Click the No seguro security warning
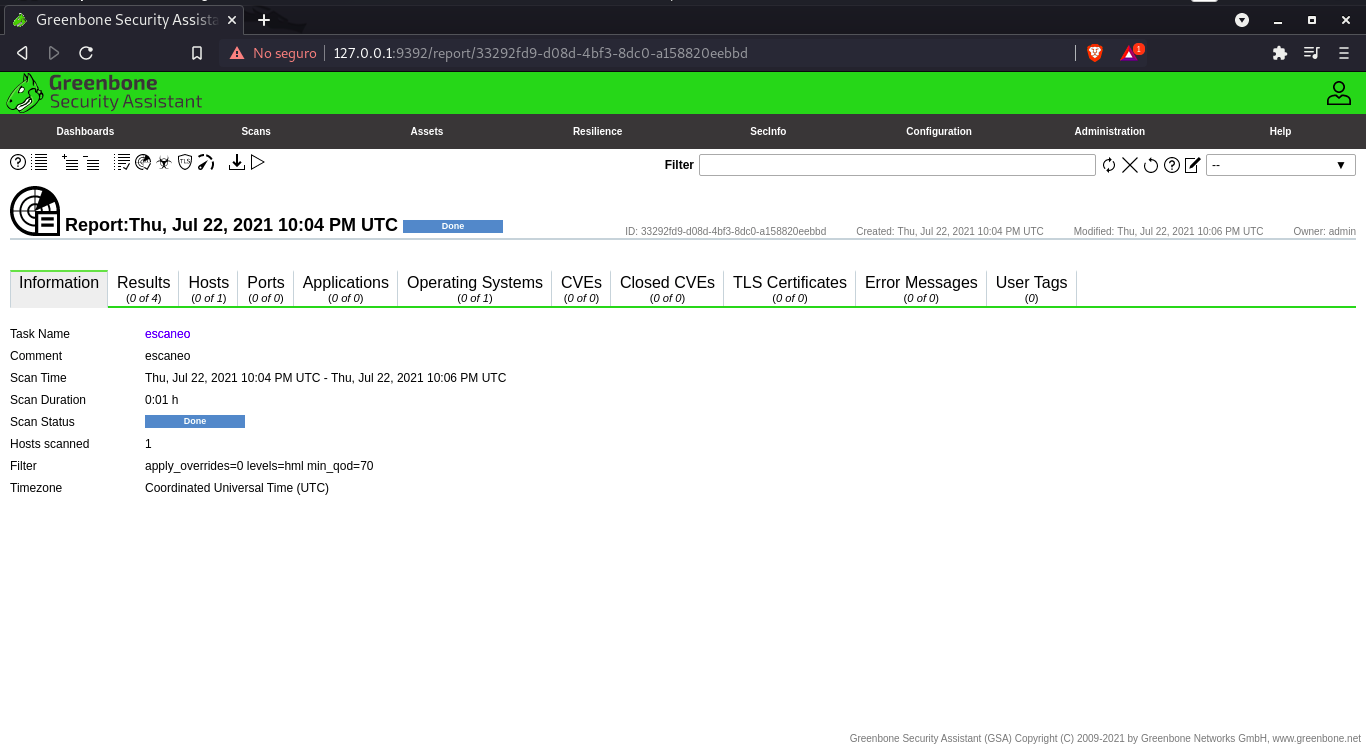This screenshot has width=1366, height=746. [x=273, y=53]
